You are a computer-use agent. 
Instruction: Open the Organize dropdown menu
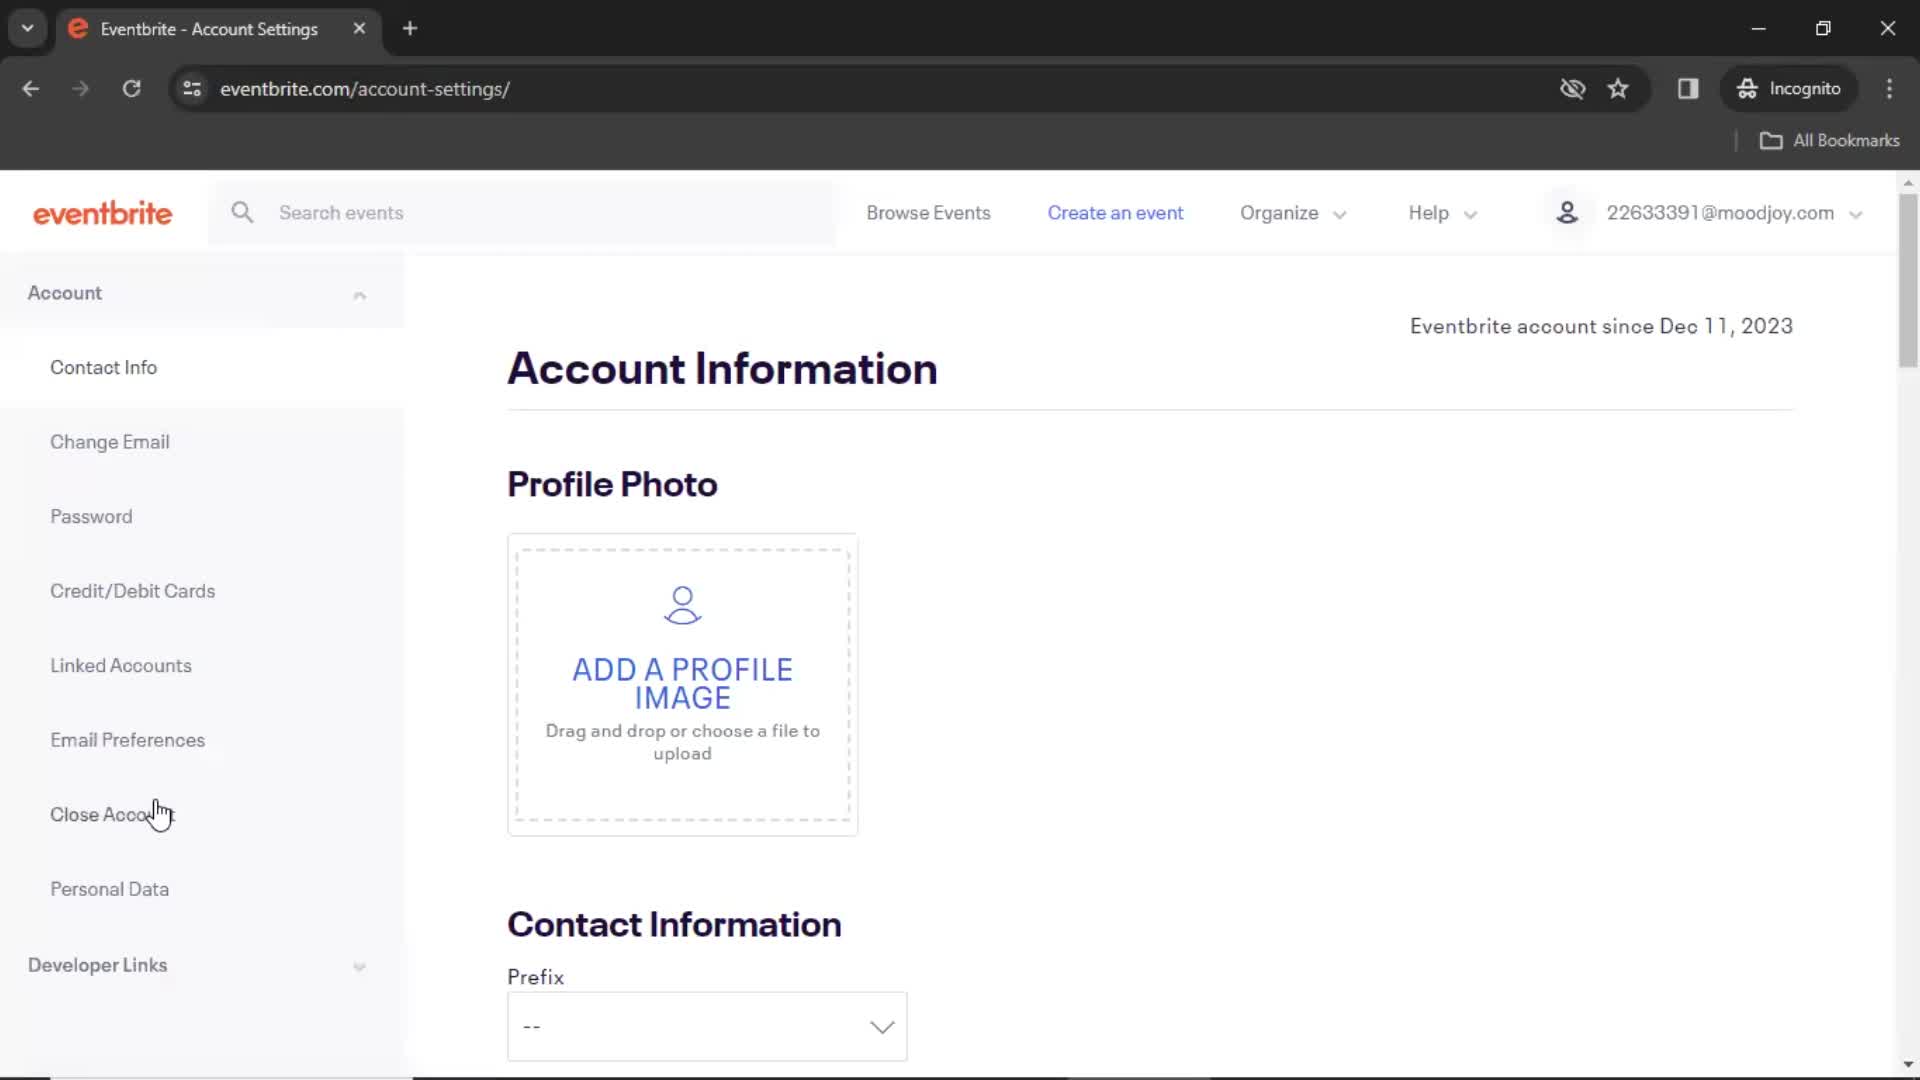pyautogui.click(x=1293, y=213)
